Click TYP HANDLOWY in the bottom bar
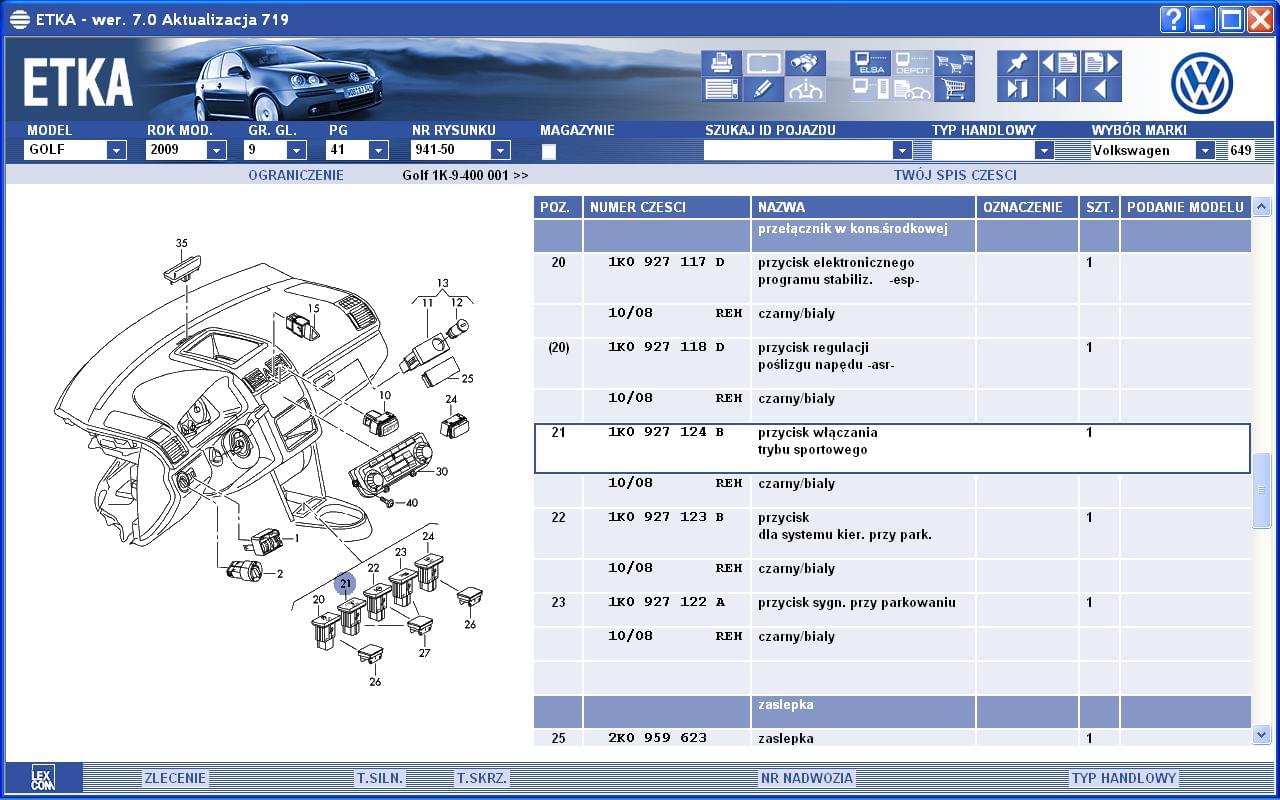The width and height of the screenshot is (1280, 800). 1124,778
